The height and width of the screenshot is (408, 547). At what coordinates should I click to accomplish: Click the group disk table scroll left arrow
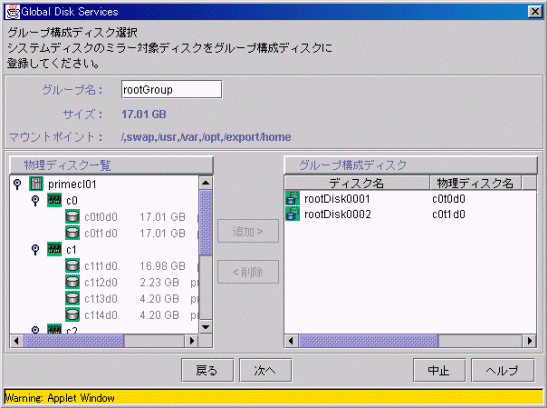coord(291,341)
